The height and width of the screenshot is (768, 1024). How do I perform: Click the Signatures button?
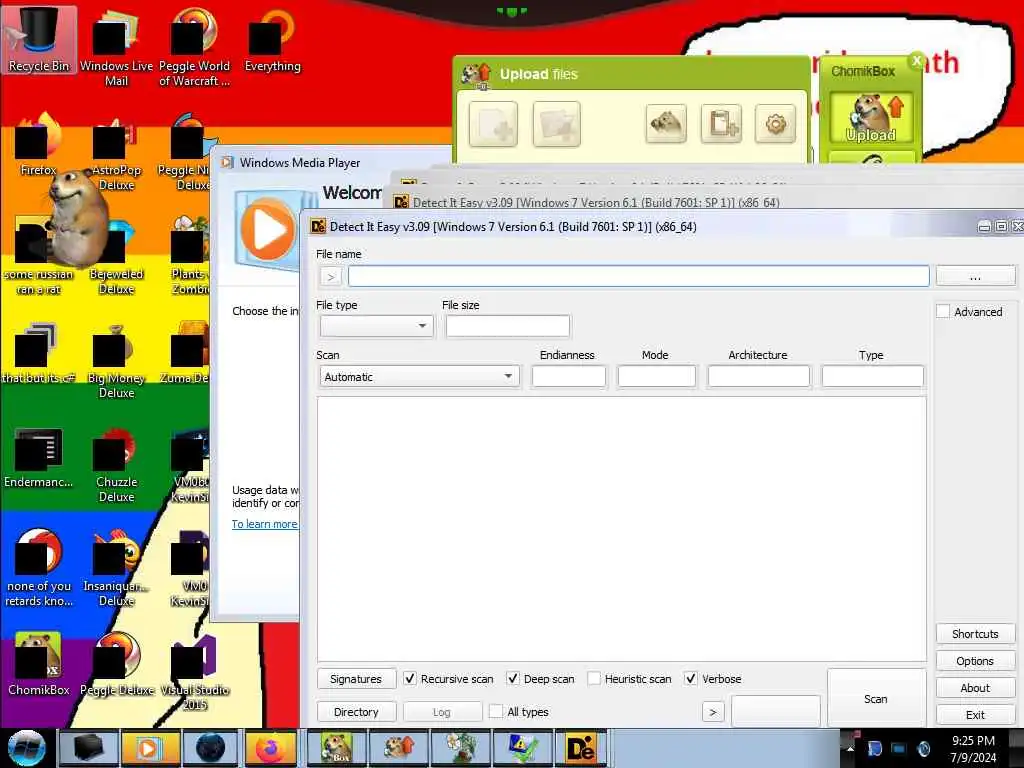[x=356, y=679]
